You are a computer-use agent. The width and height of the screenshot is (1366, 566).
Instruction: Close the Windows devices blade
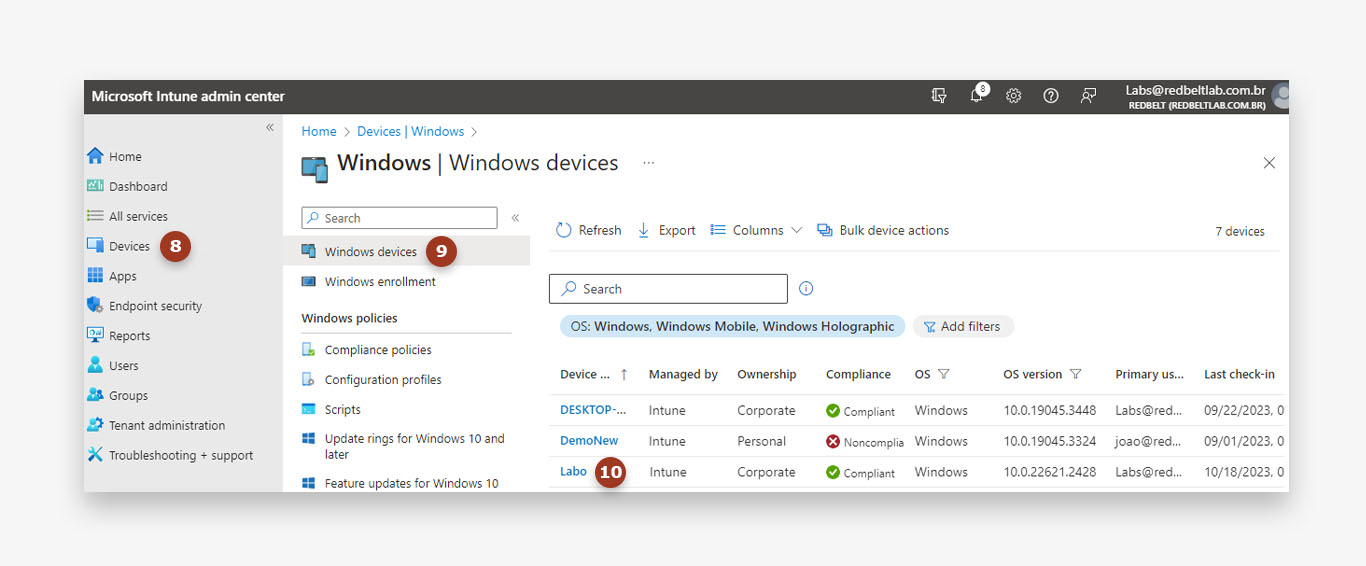click(x=1269, y=163)
